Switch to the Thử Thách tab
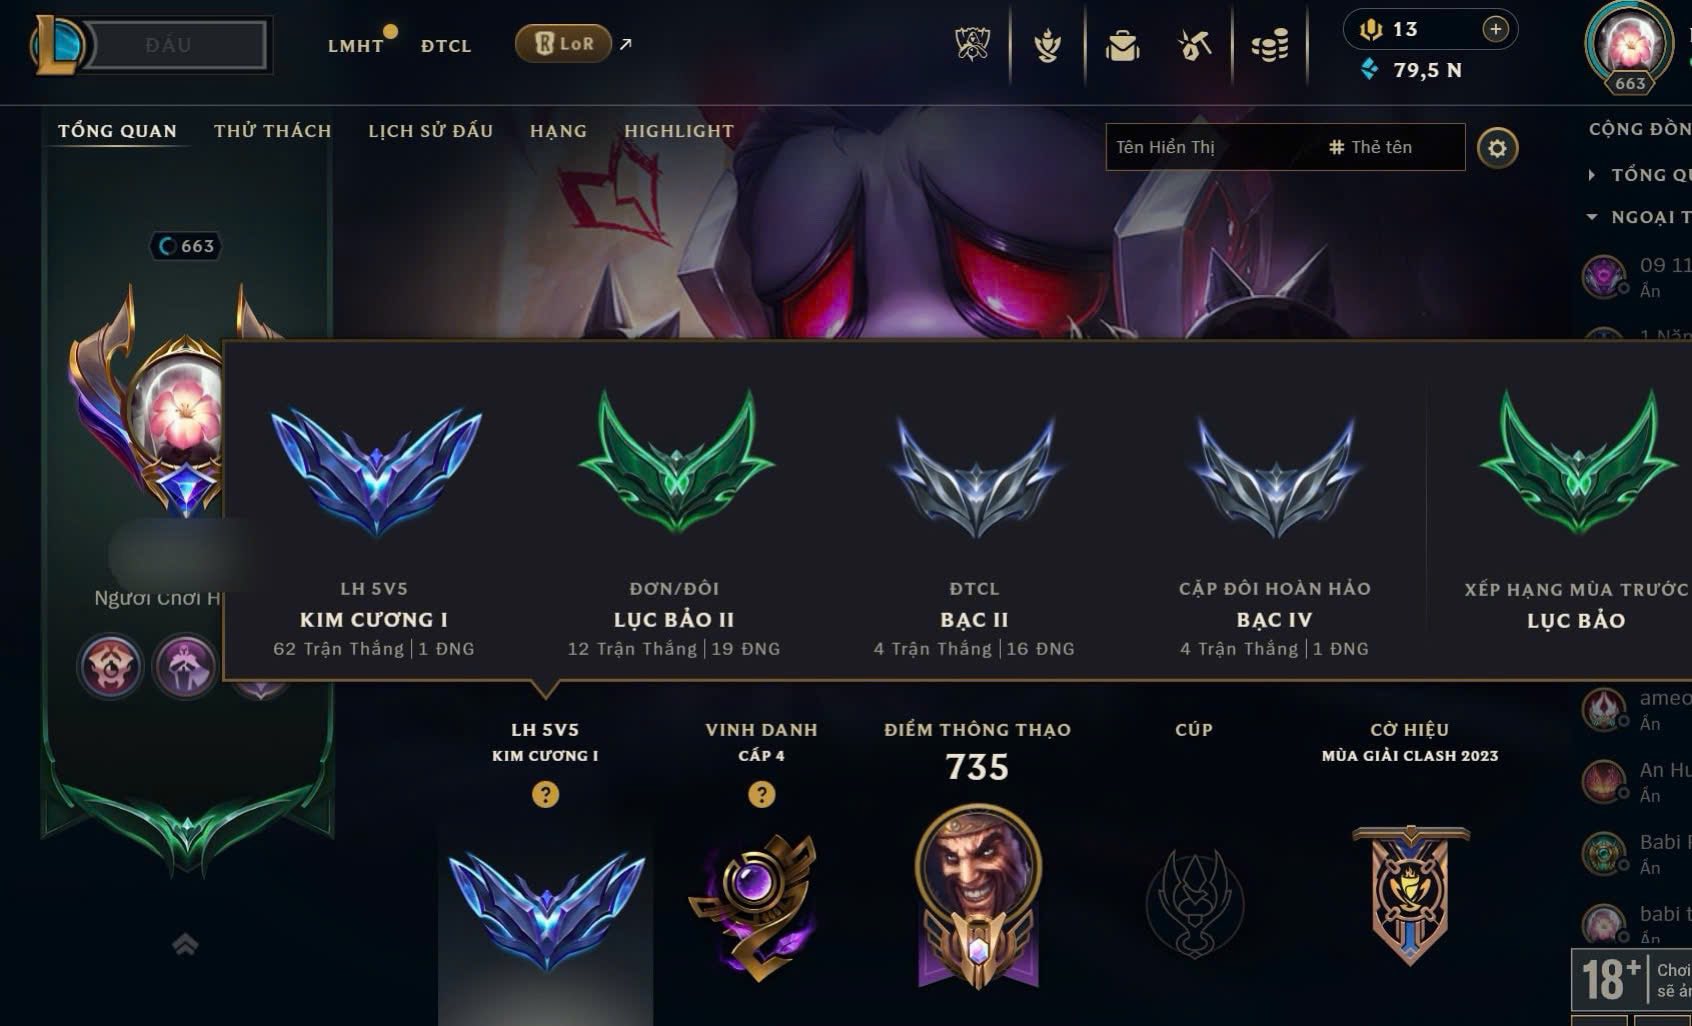This screenshot has width=1692, height=1026. pos(272,131)
